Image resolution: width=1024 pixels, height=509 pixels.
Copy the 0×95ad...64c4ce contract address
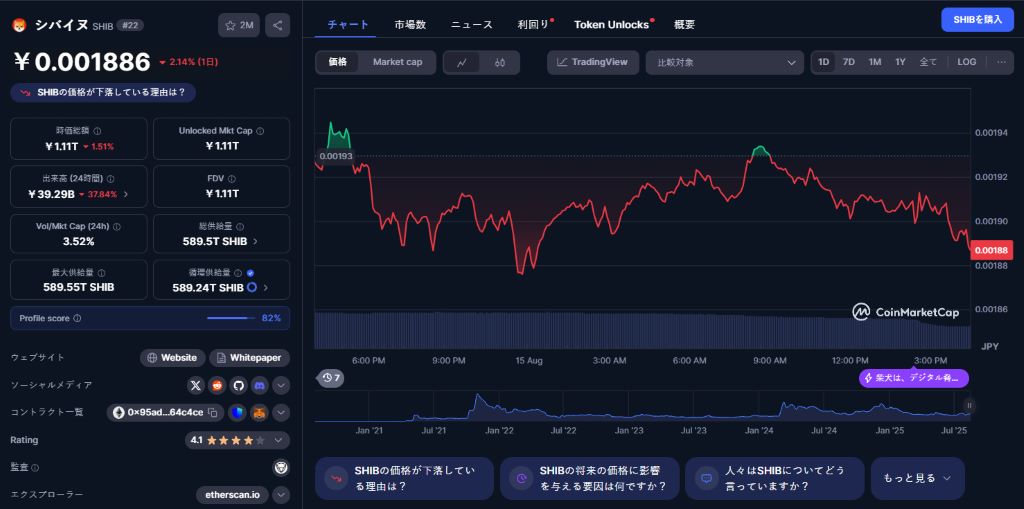(212, 412)
